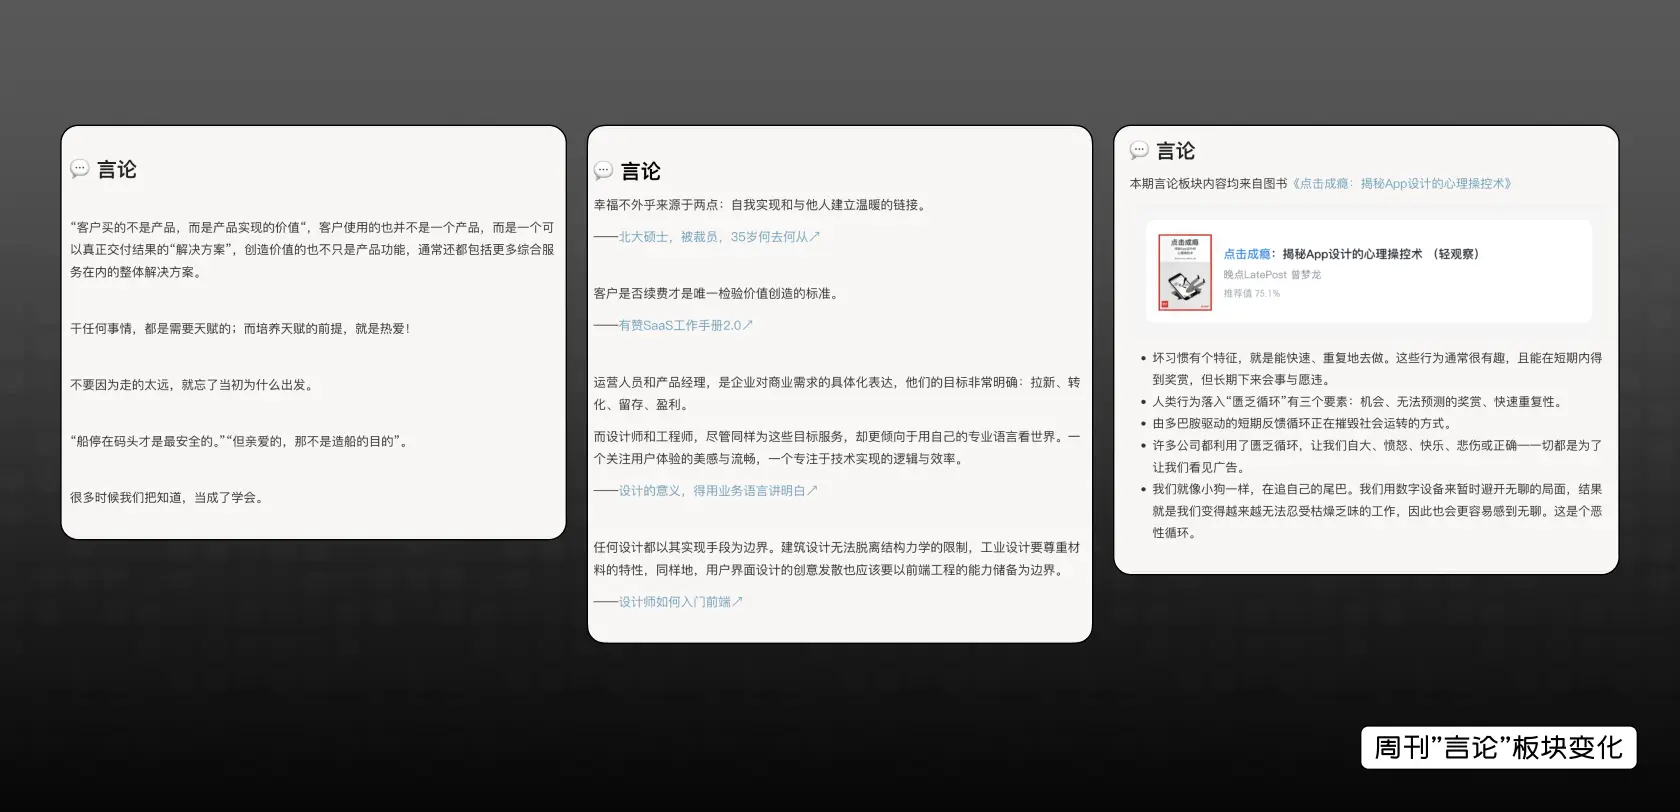Click the red 点击成瘾 book cover thumbnail
The width and height of the screenshot is (1680, 812).
1184,272
